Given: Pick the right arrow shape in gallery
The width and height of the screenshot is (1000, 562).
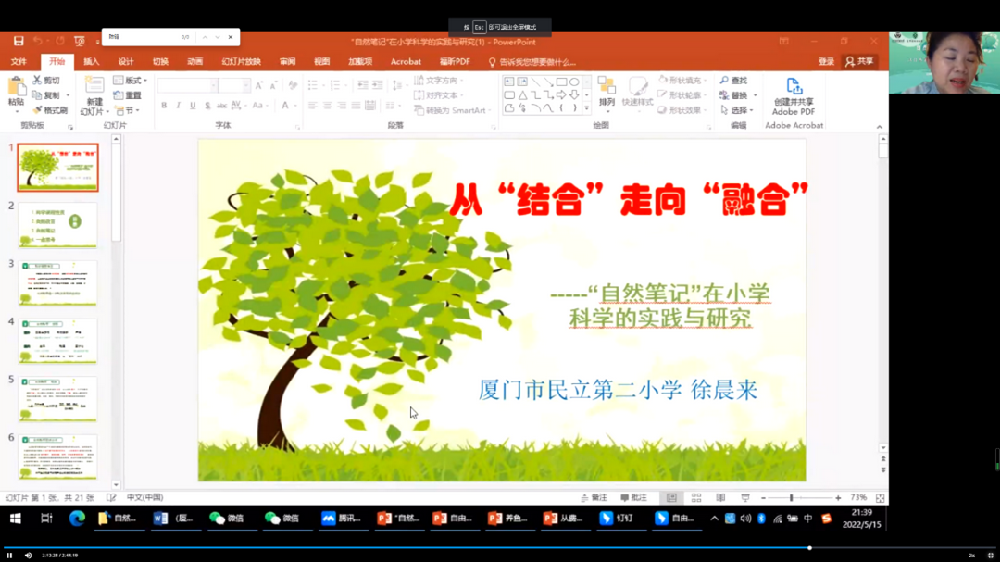Looking at the screenshot, I should point(561,94).
